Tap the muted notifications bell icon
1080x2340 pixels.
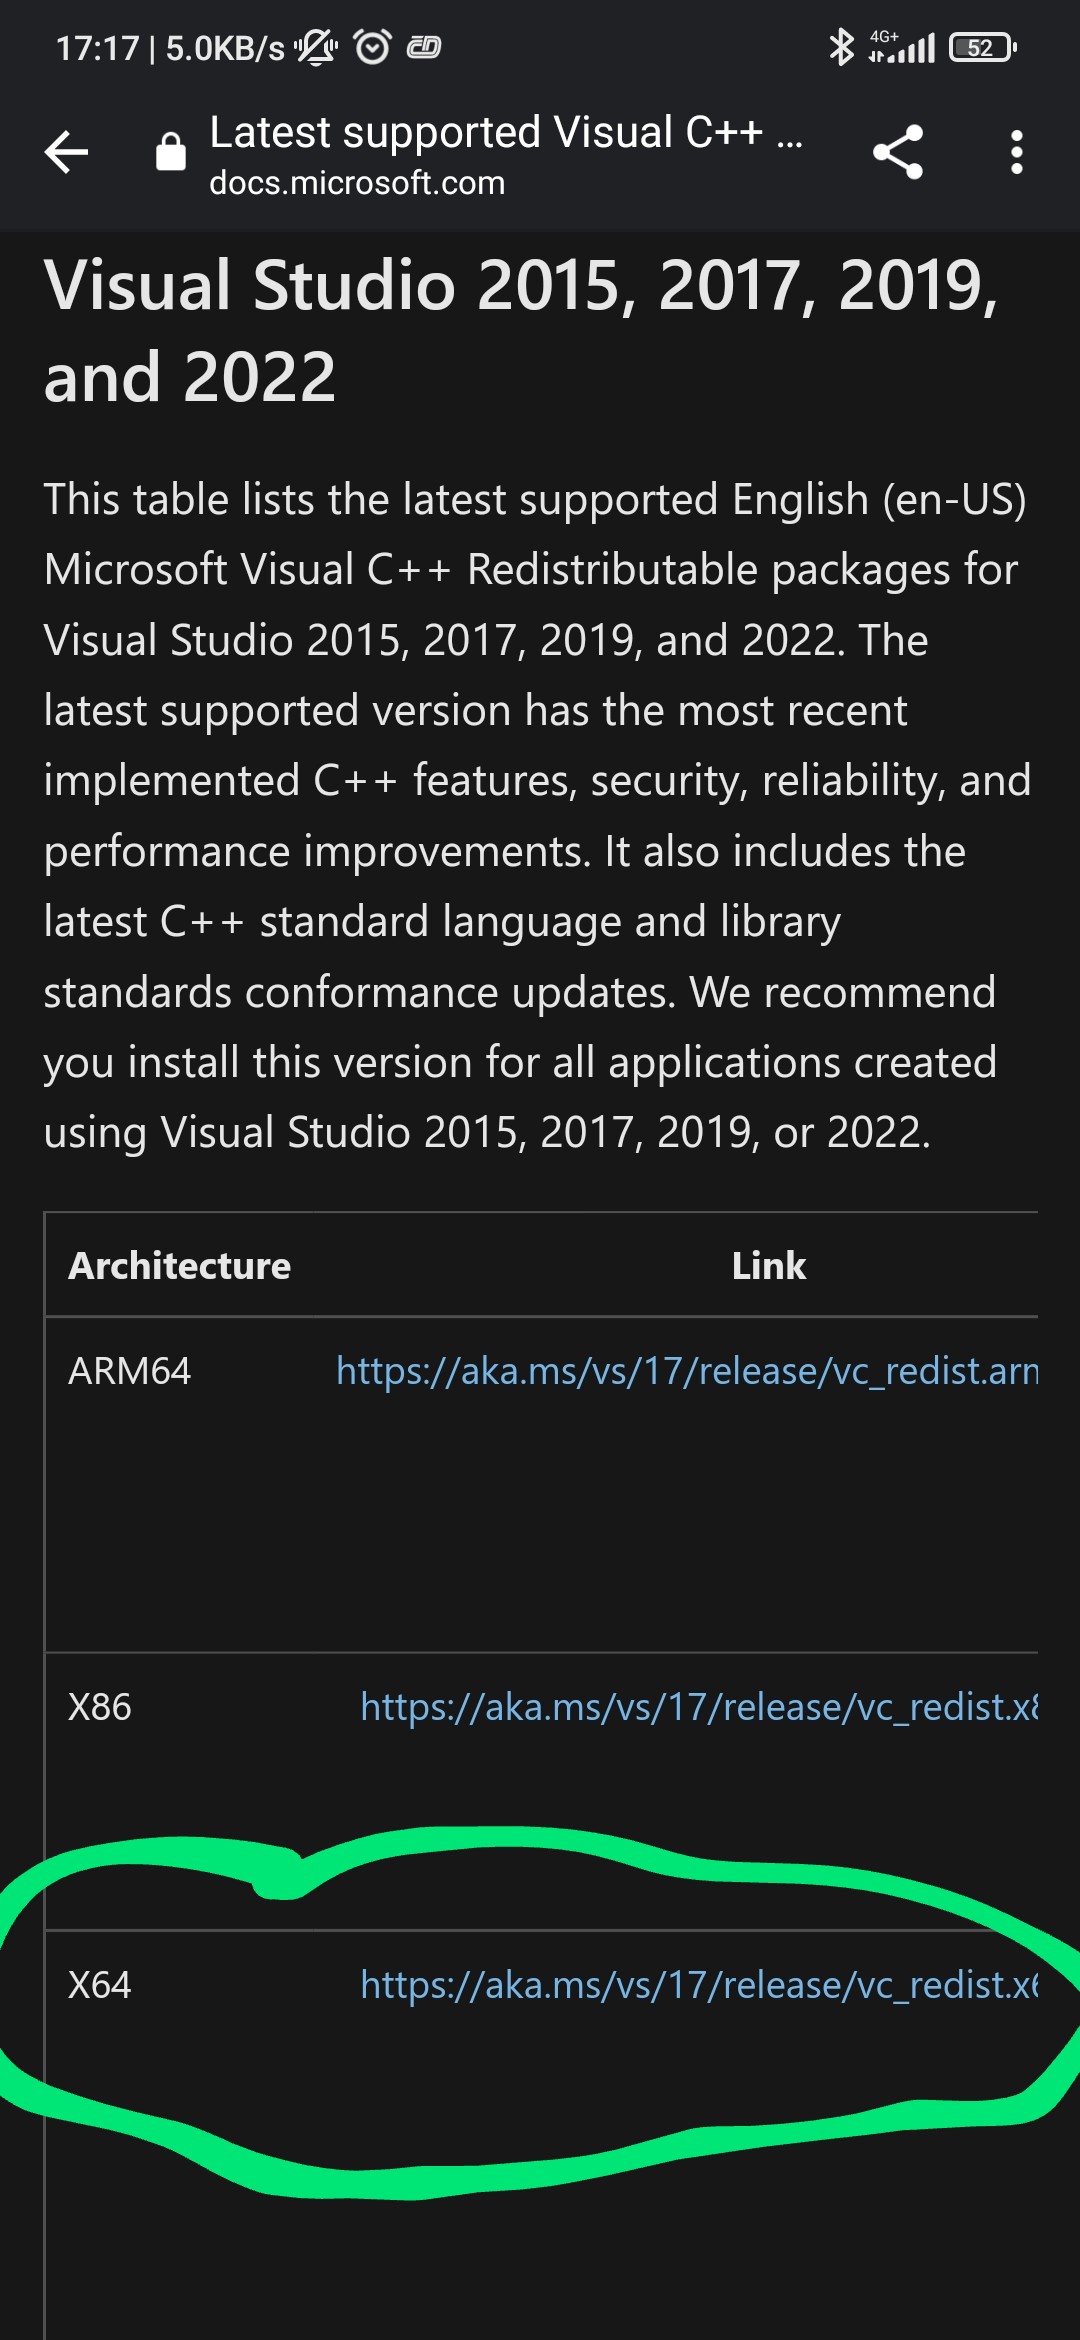pos(316,47)
